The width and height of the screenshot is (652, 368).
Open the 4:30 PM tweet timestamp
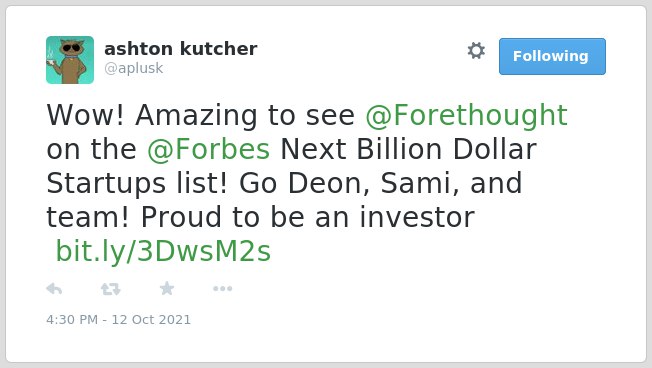click(72, 319)
